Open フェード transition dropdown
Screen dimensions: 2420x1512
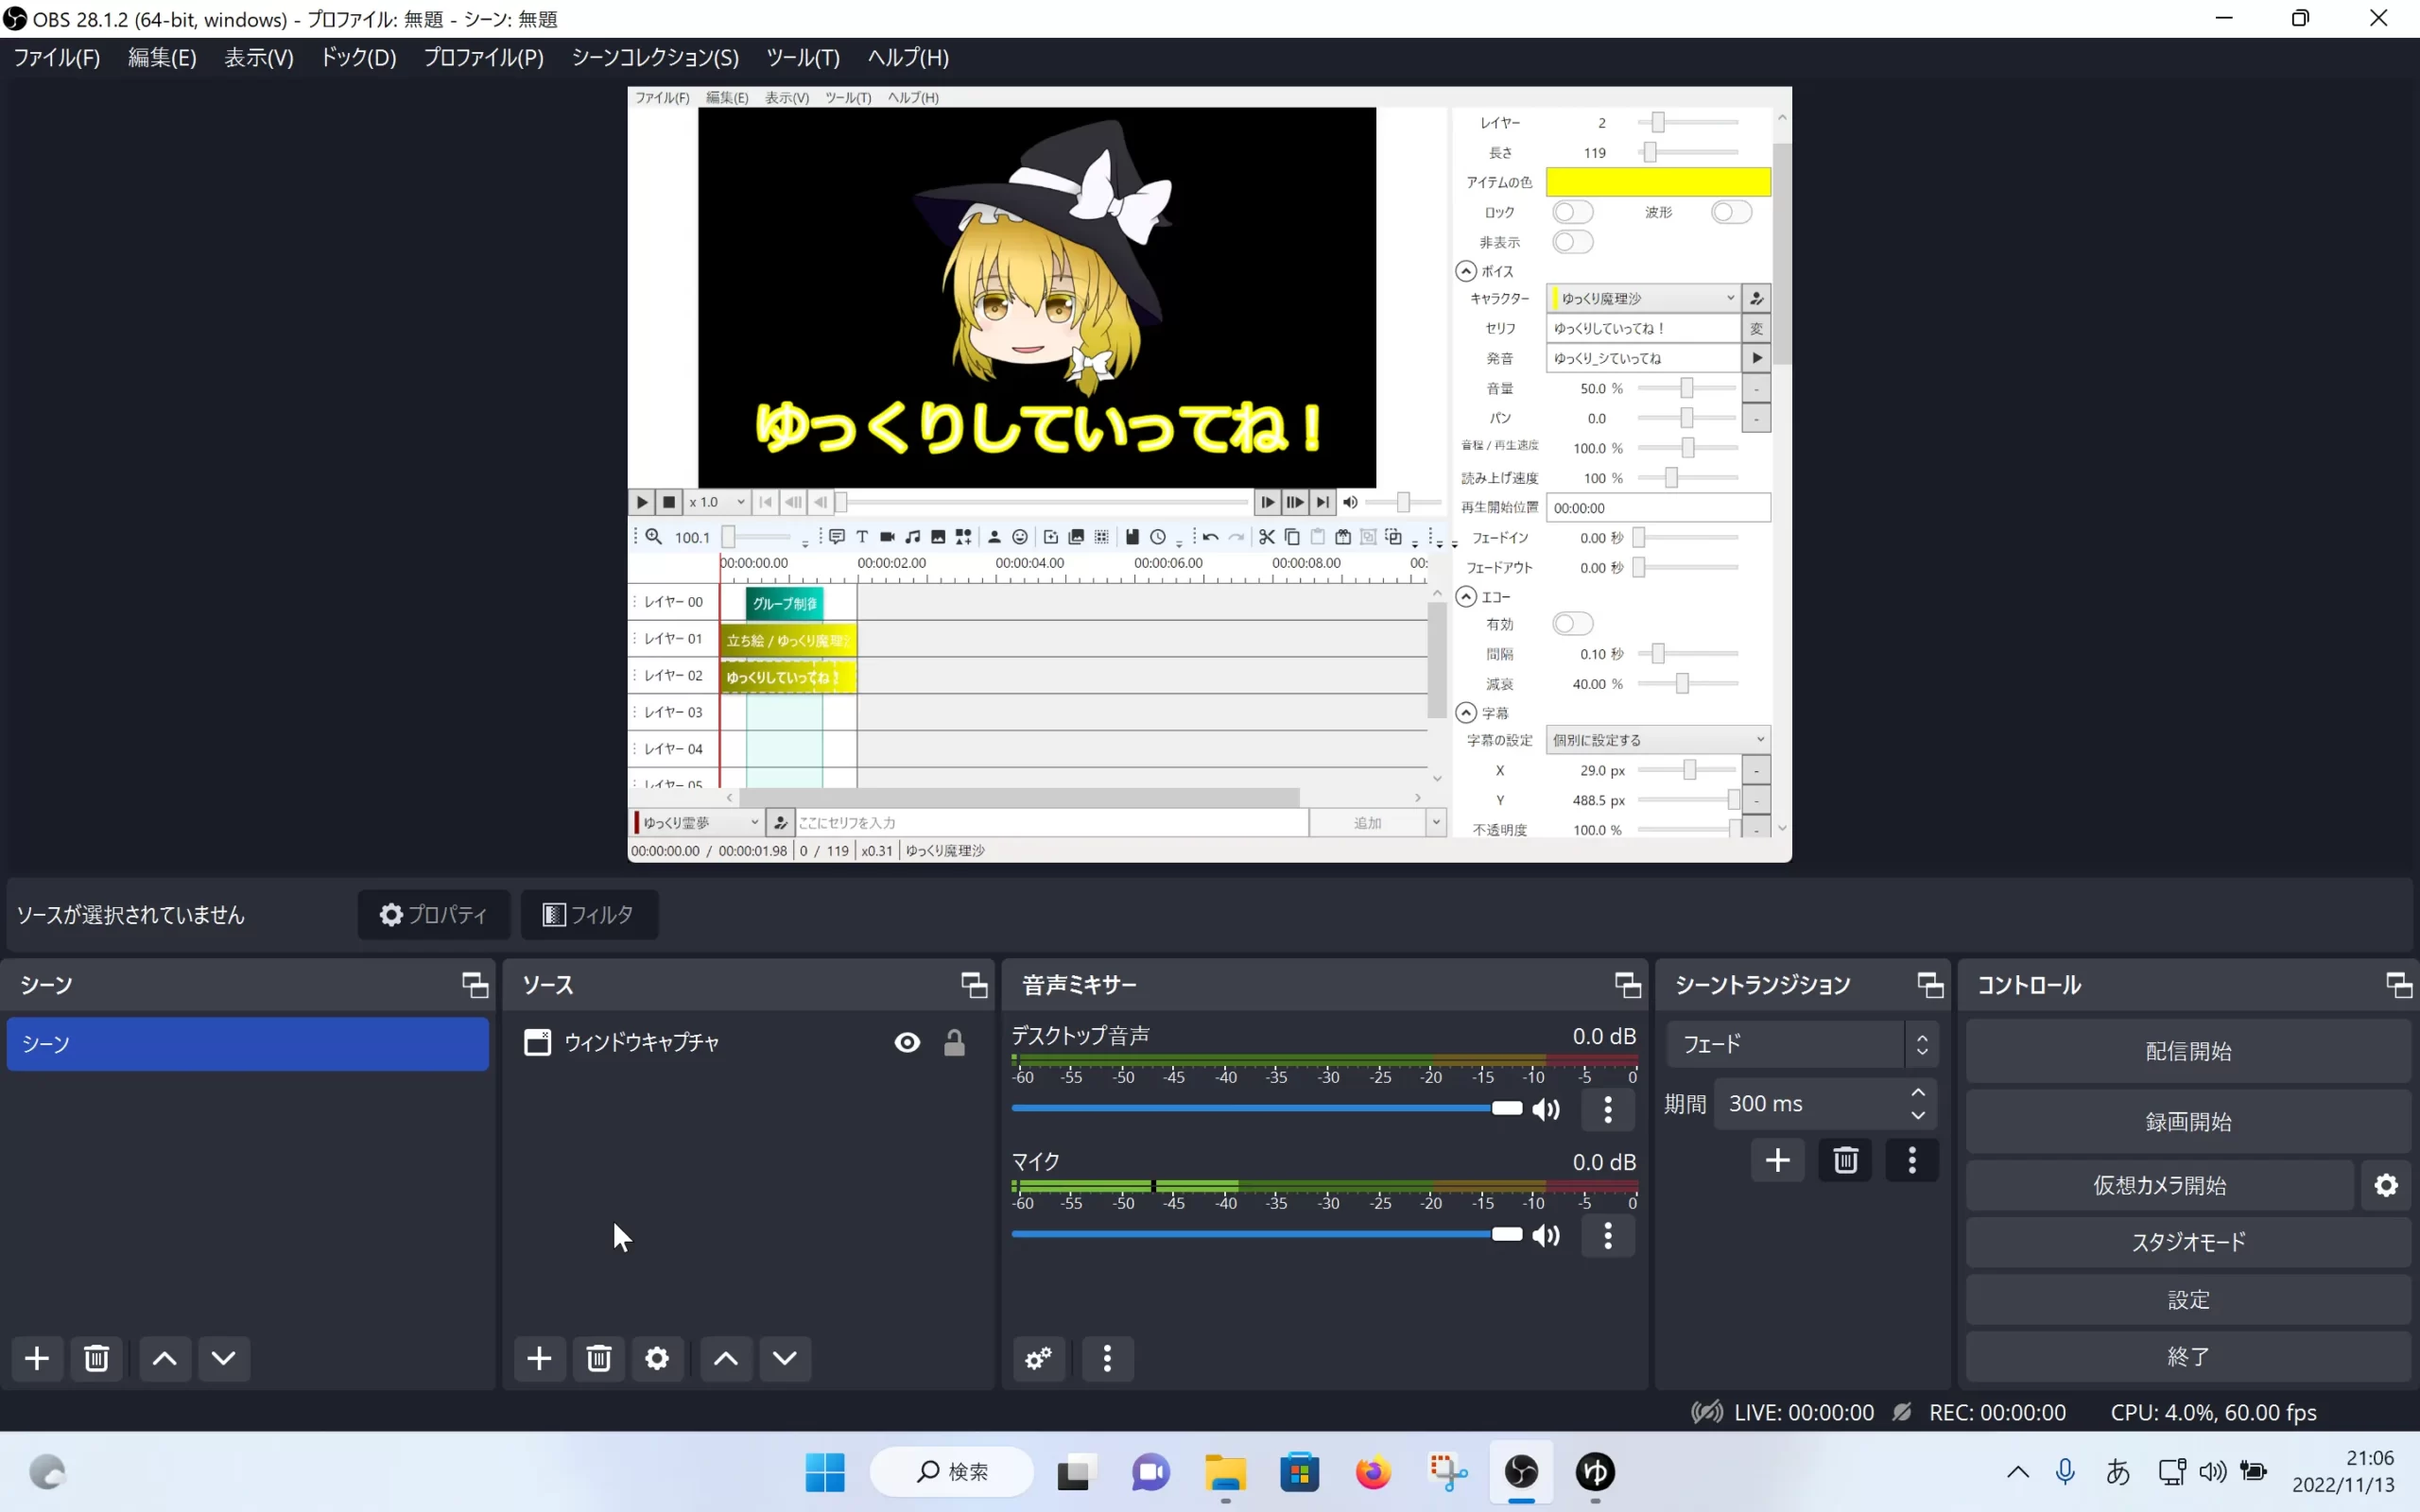point(1802,1045)
